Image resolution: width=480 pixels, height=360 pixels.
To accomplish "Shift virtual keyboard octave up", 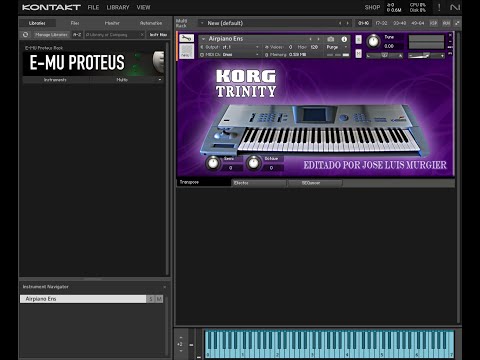I will click(x=181, y=338).
